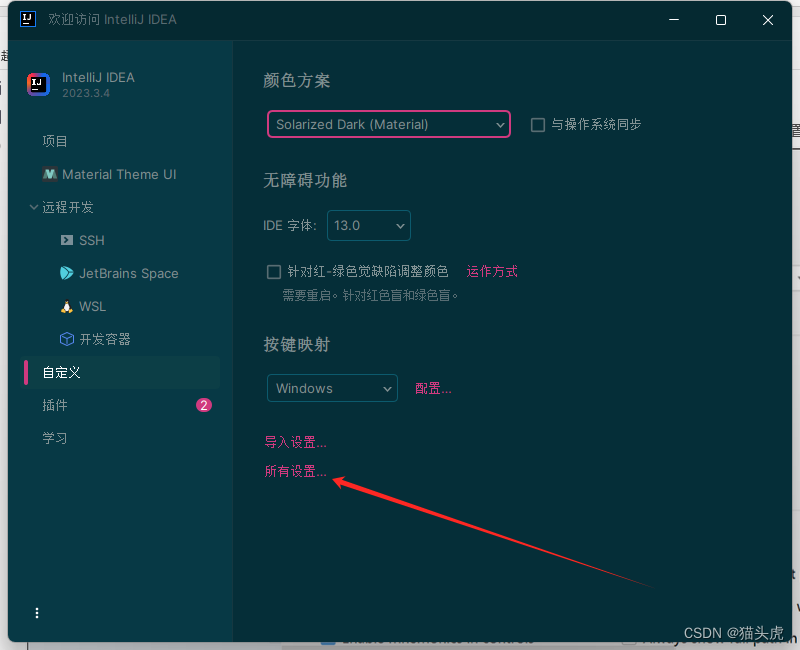The width and height of the screenshot is (800, 650).
Task: Click the 需要重启 hint text
Action: tap(370, 295)
